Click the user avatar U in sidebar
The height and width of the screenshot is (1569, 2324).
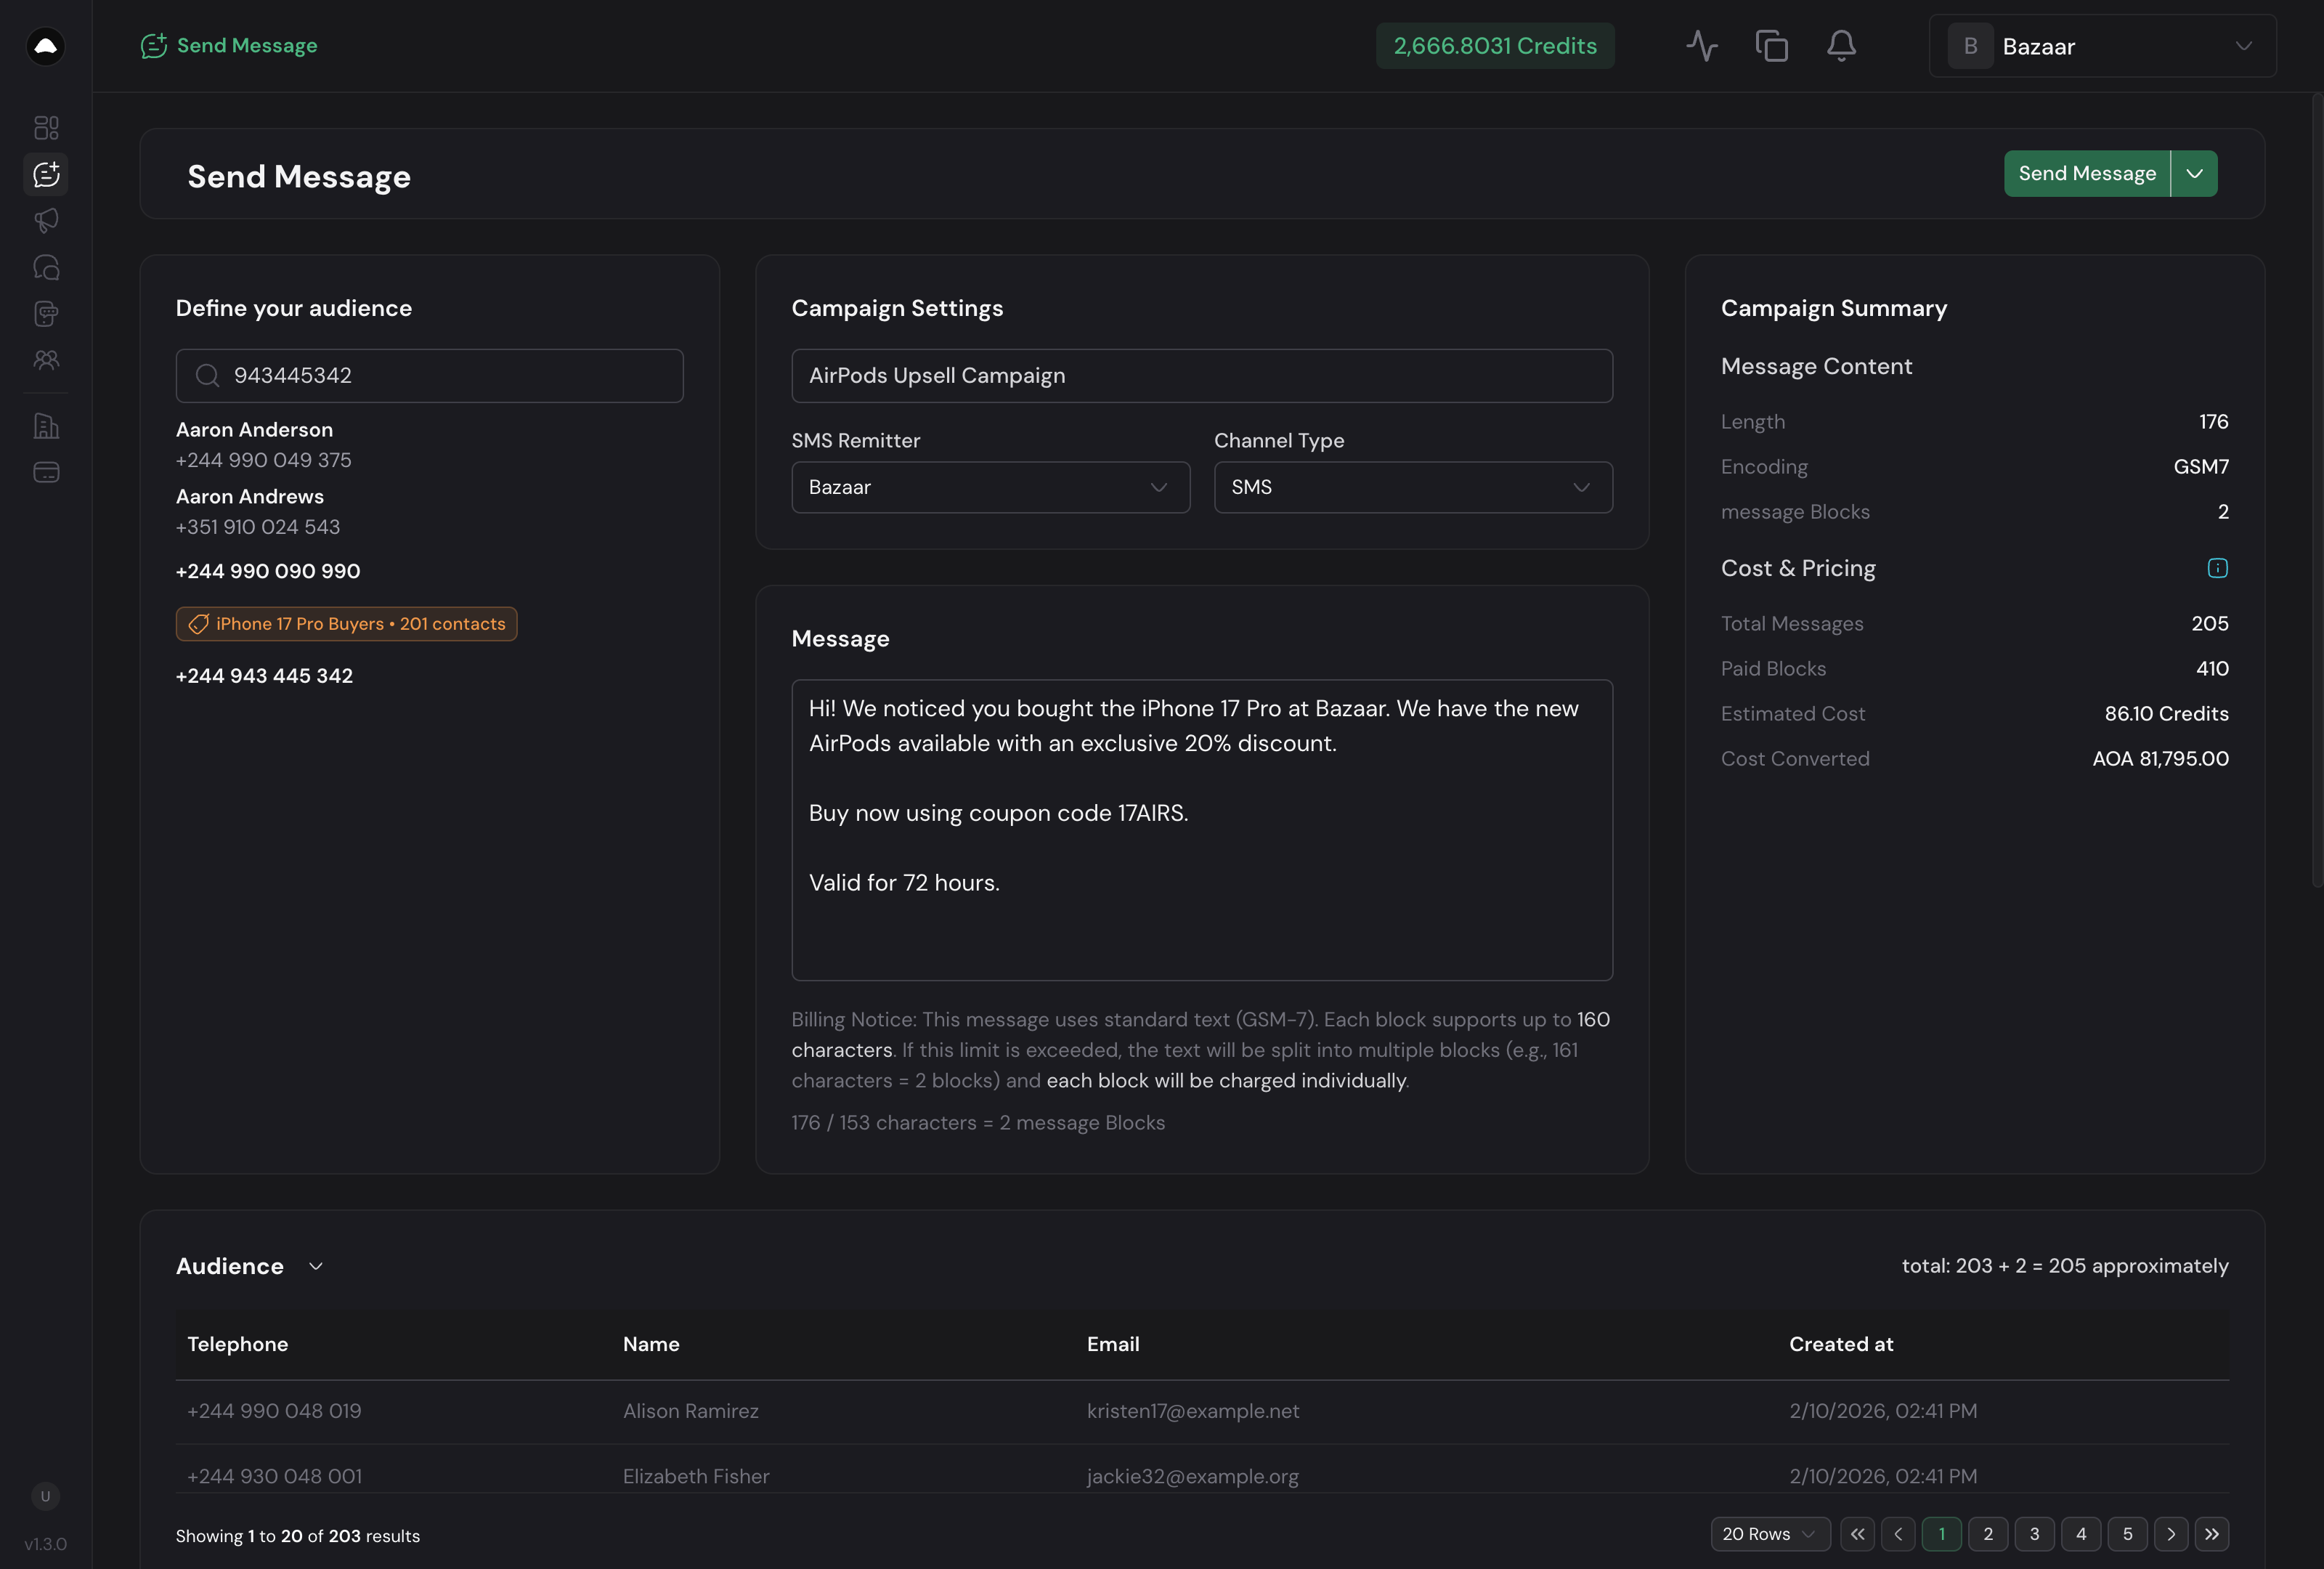coord(45,1496)
